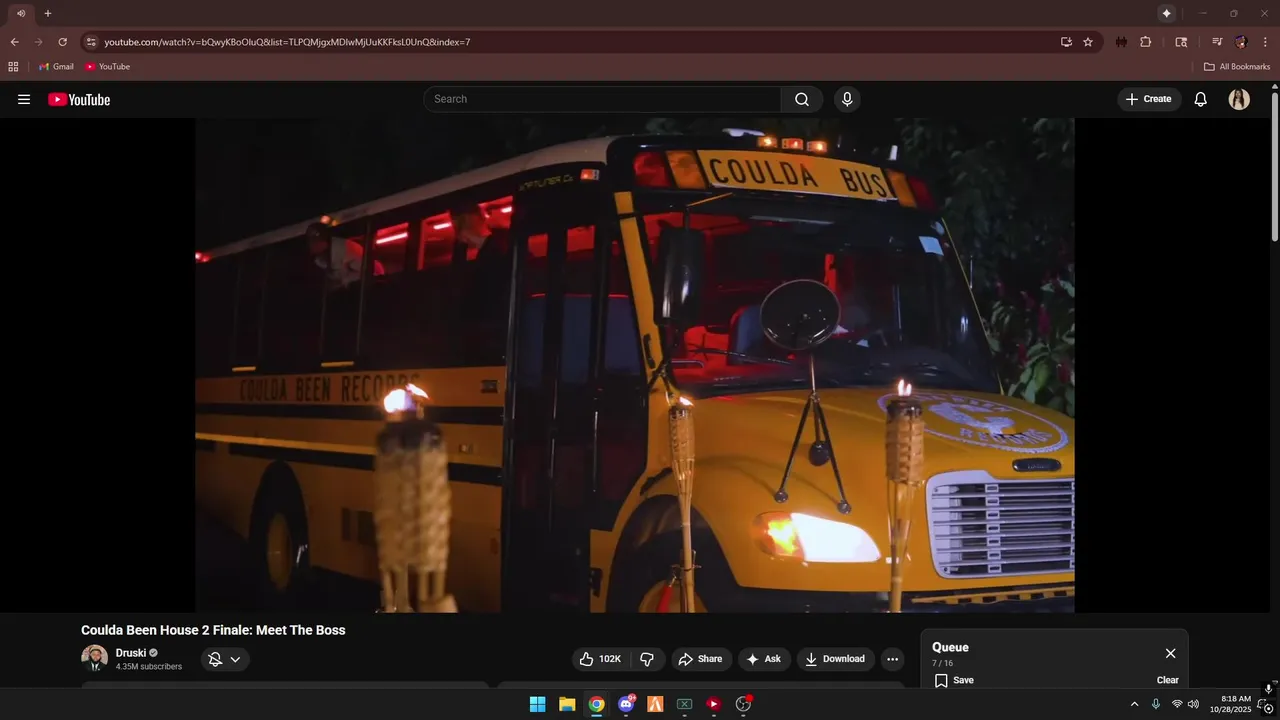
Task: Open the YouTube notifications bell
Action: [x=1201, y=99]
